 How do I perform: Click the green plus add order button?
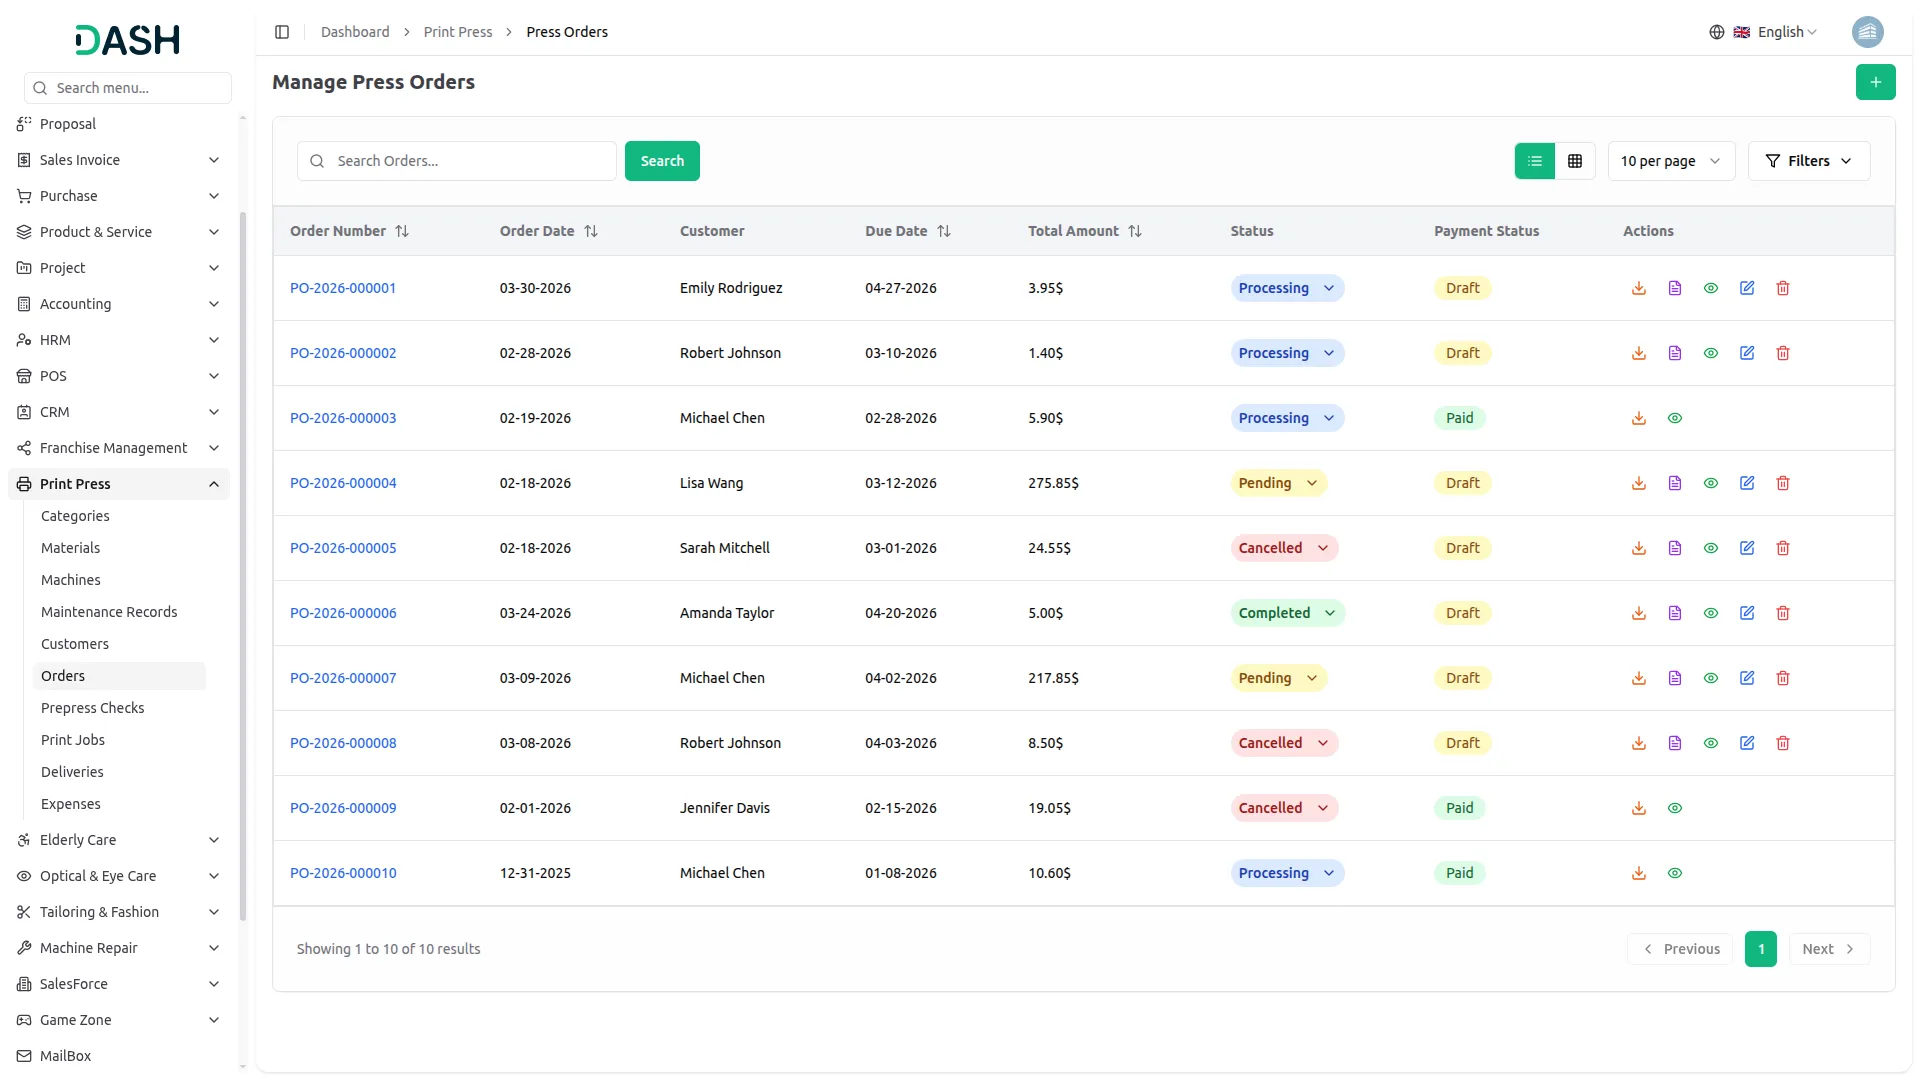1875,82
